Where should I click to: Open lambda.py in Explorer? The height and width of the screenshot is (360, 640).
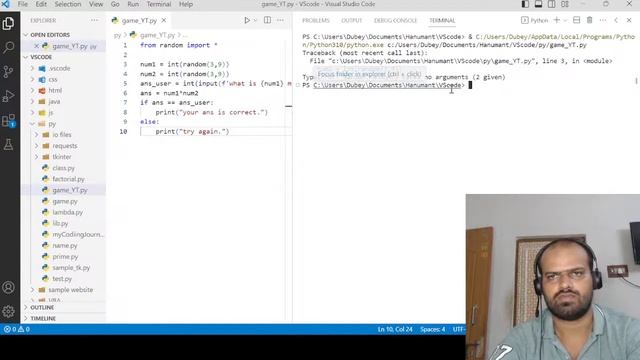pyautogui.click(x=67, y=212)
